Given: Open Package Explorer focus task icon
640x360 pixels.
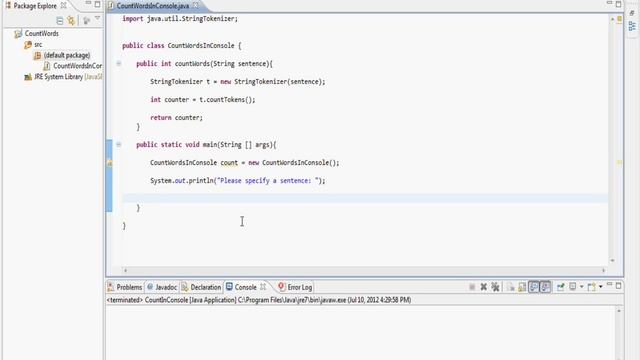Looking at the screenshot, I should point(87,20).
